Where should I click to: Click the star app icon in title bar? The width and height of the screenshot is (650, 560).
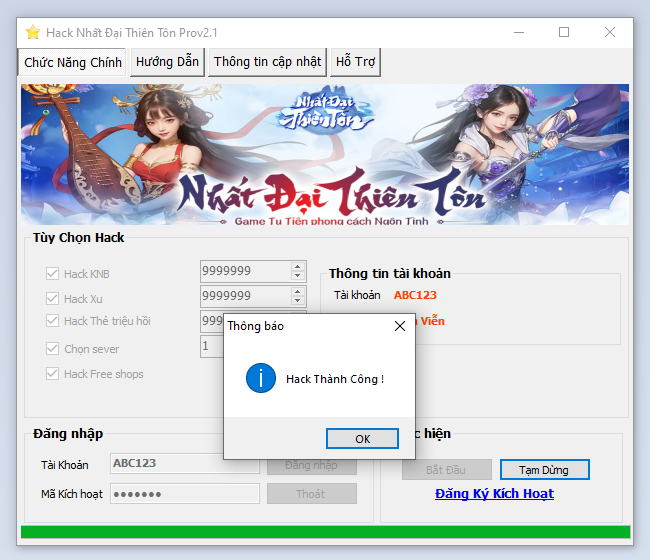(33, 32)
